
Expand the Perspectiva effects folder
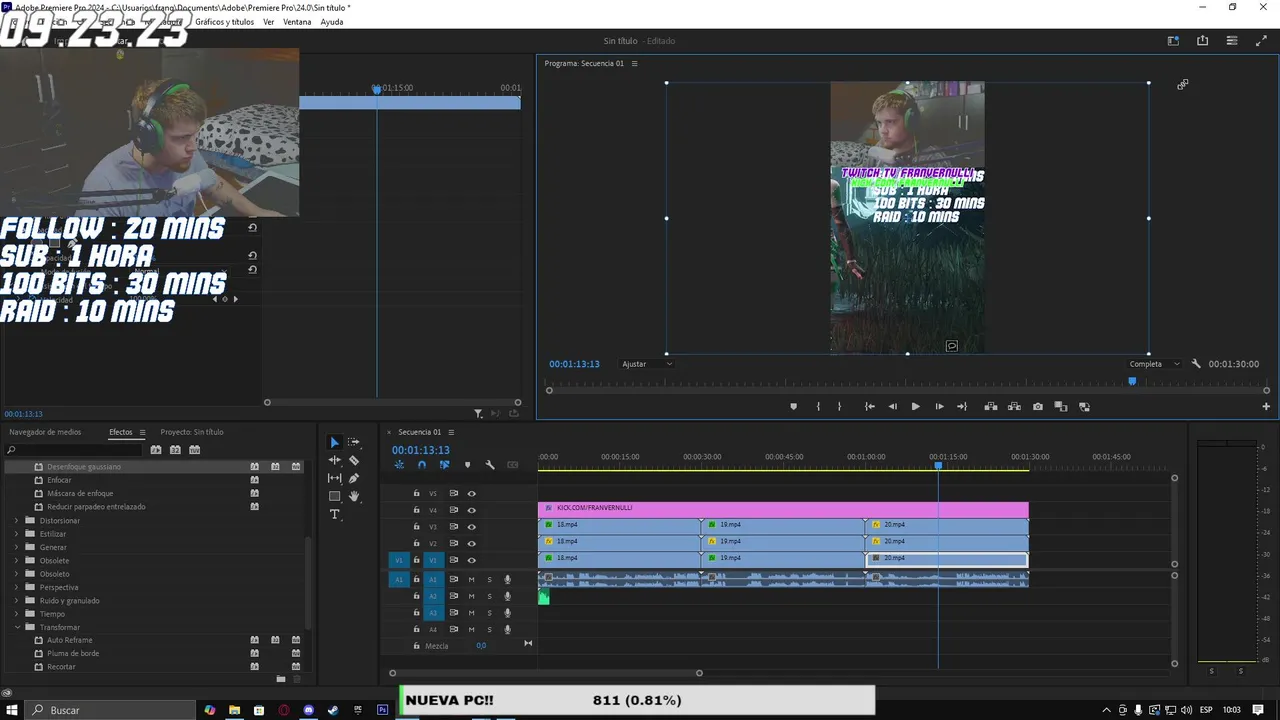16,587
